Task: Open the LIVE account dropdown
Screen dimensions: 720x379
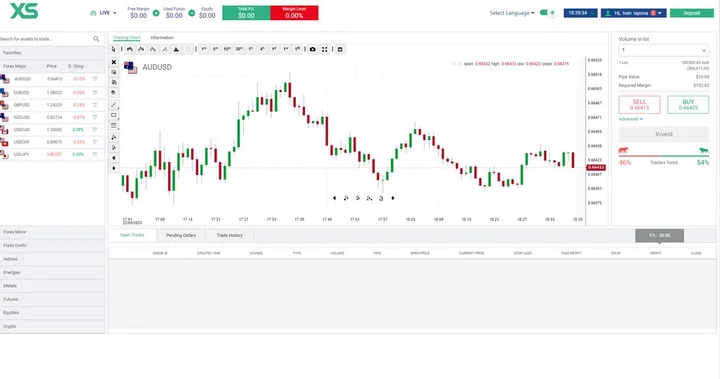Action: (x=103, y=13)
